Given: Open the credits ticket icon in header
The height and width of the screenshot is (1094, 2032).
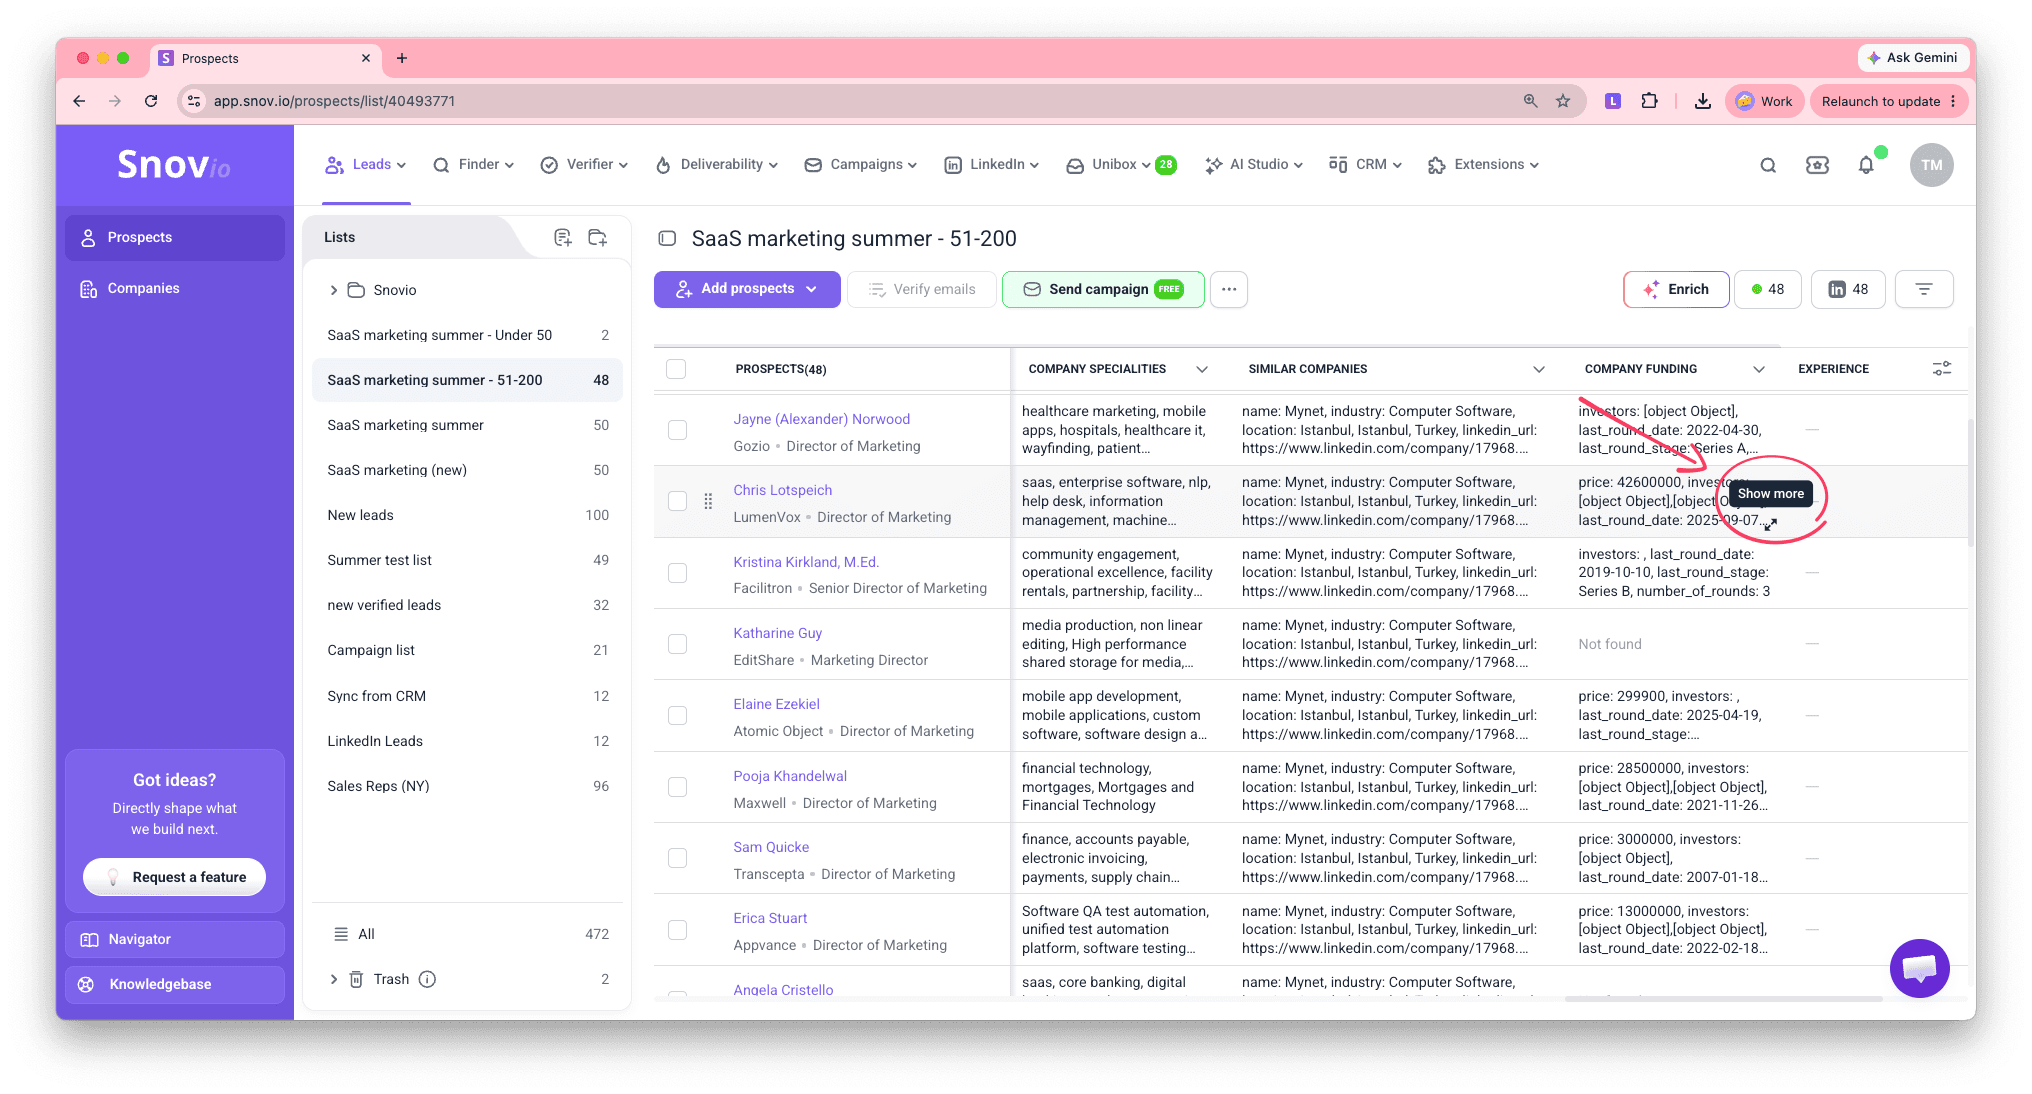Looking at the screenshot, I should click(x=1817, y=165).
